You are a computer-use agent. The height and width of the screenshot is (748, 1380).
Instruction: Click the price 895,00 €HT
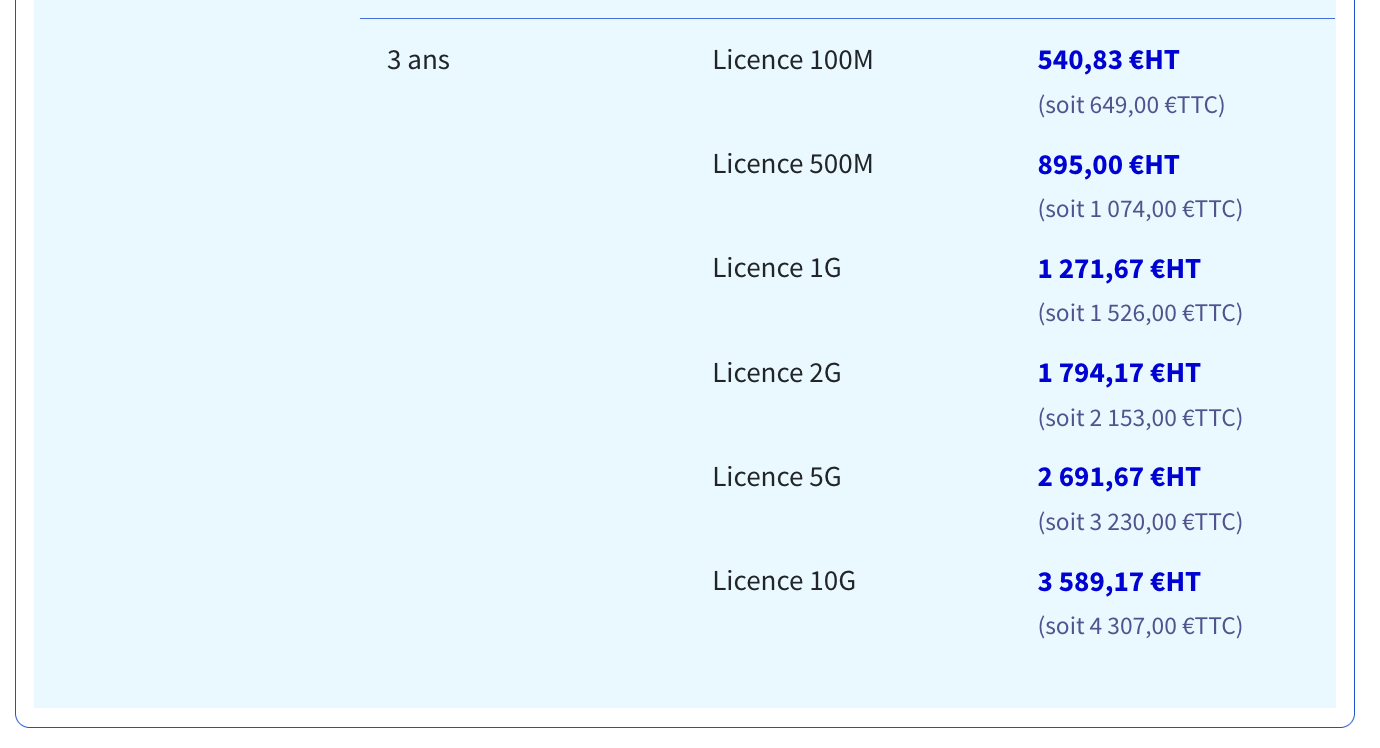pyautogui.click(x=1108, y=165)
